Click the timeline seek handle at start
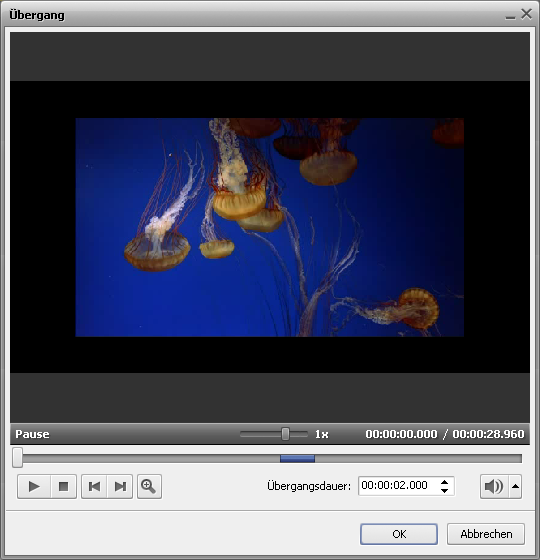This screenshot has width=540, height=560. tap(17, 458)
